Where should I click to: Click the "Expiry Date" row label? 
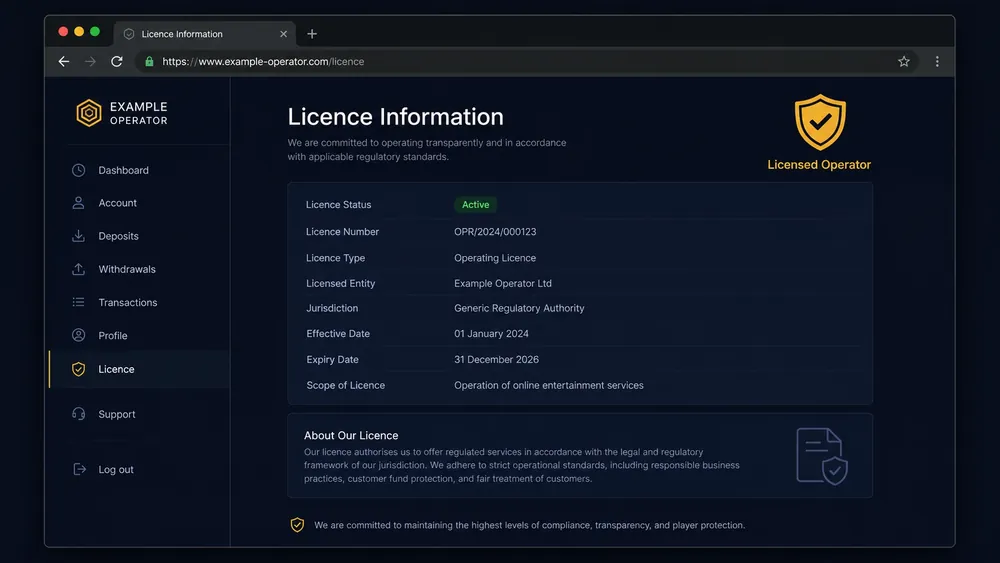tap(332, 360)
